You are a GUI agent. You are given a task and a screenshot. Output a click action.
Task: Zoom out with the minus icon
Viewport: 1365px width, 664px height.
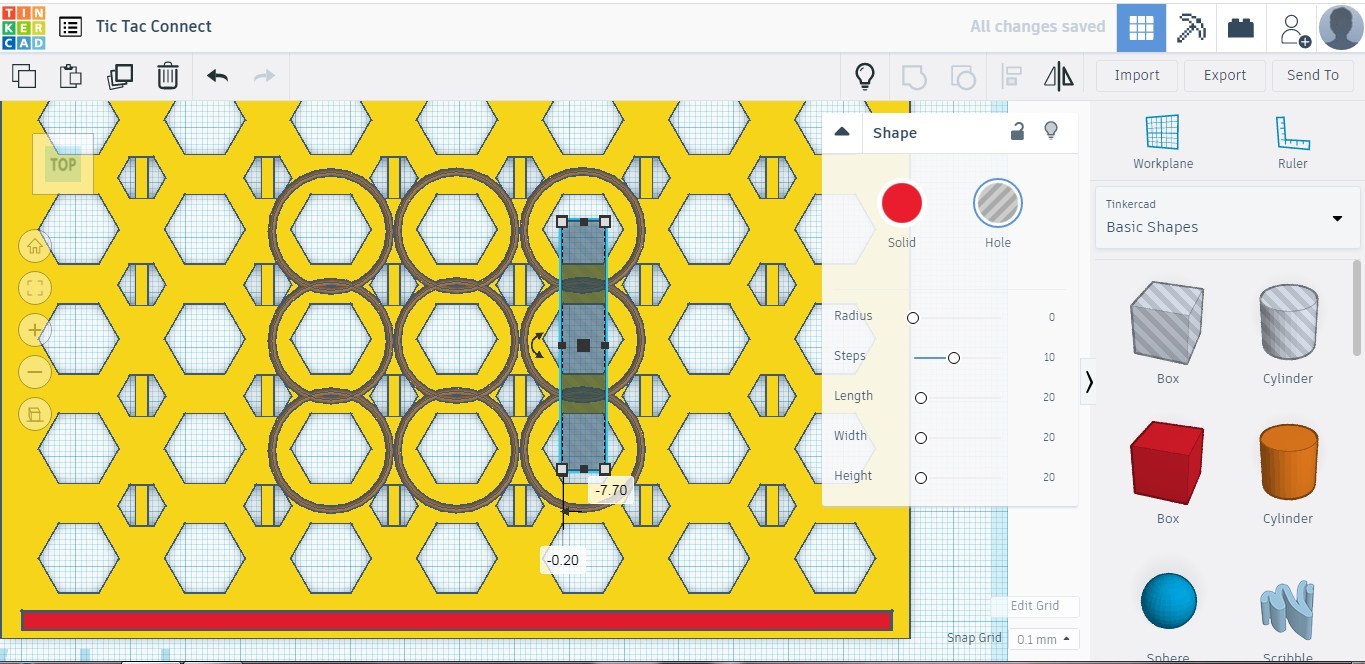(35, 372)
